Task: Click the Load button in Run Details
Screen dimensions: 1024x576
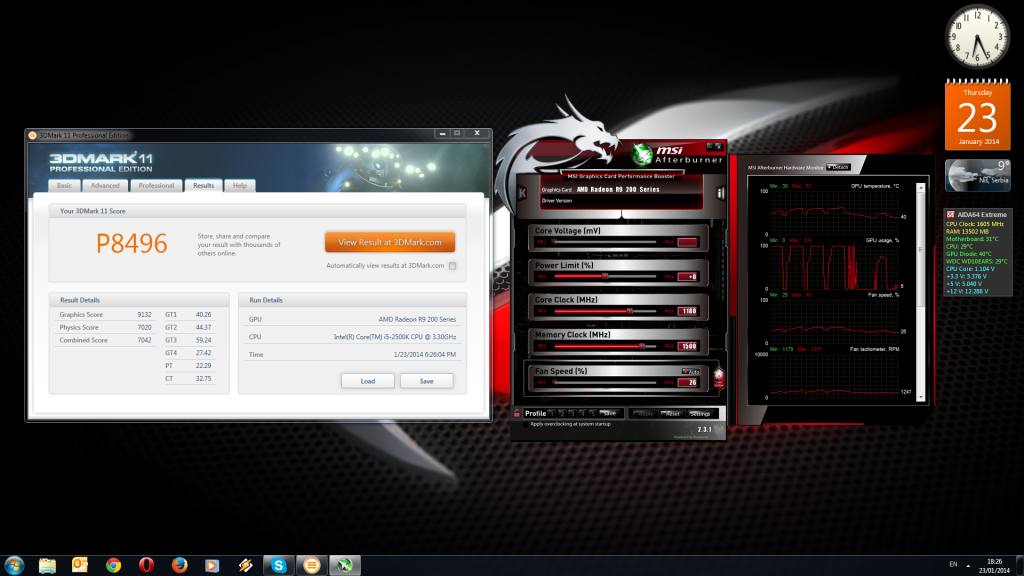Action: tap(368, 381)
